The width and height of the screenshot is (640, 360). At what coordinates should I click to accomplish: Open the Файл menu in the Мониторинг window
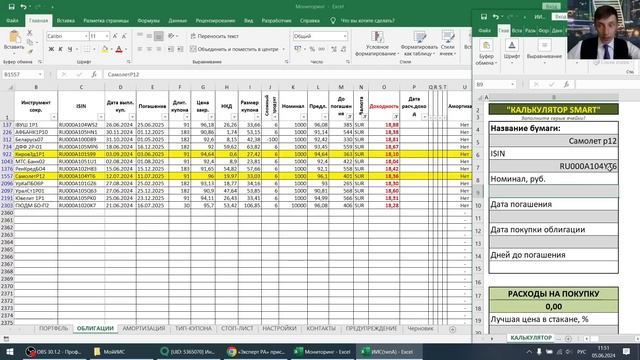(x=12, y=20)
